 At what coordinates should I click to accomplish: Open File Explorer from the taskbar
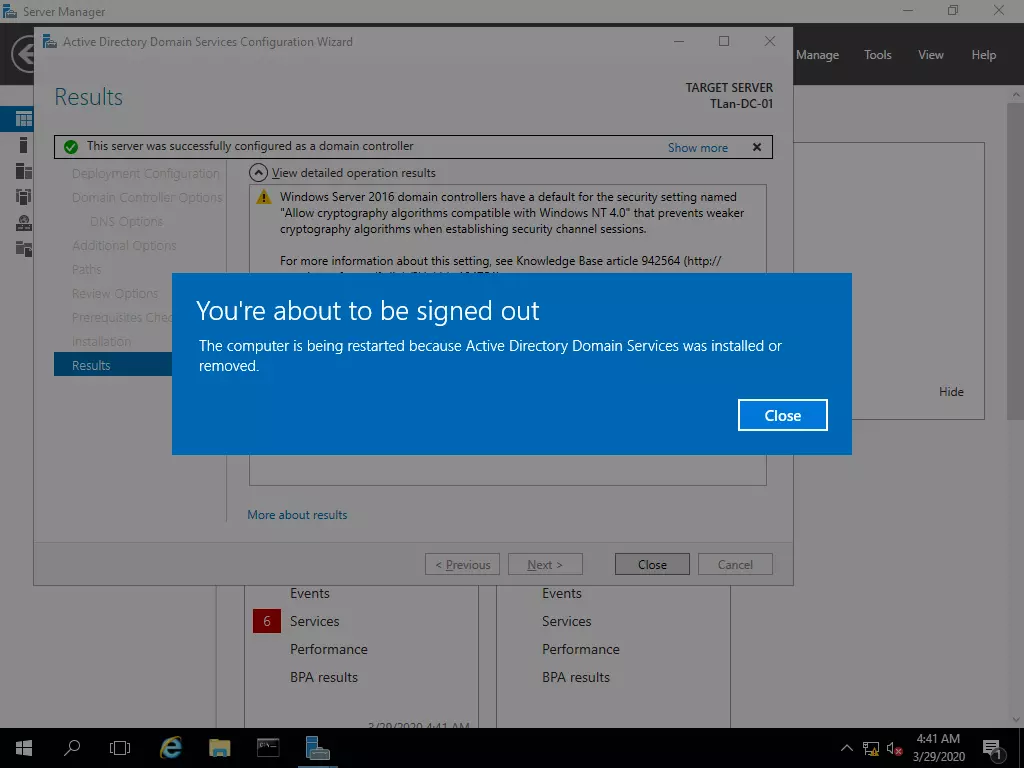[219, 748]
